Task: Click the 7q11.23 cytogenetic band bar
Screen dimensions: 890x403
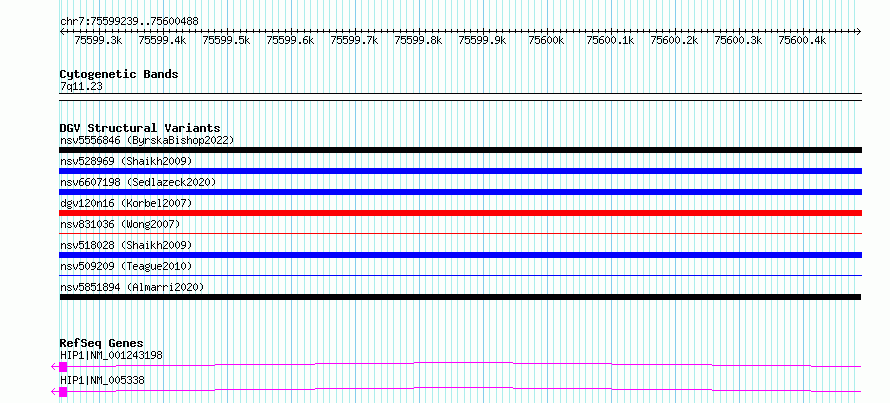Action: pyautogui.click(x=460, y=97)
